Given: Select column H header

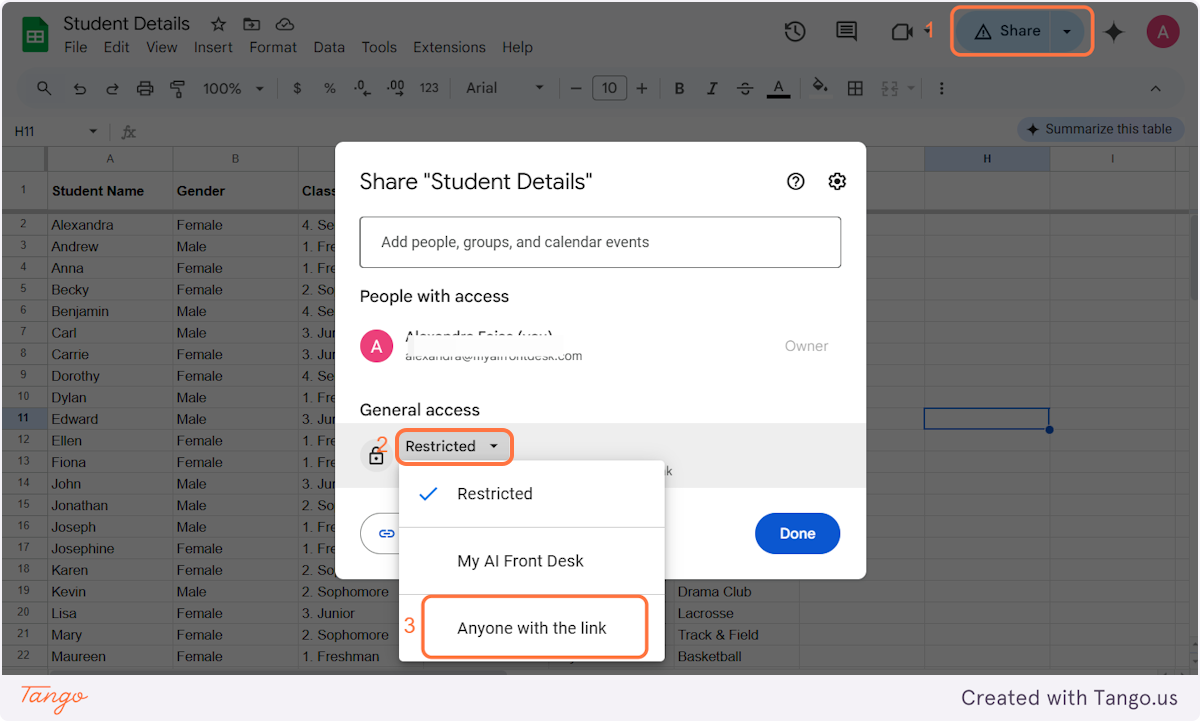Looking at the screenshot, I should click(x=987, y=159).
